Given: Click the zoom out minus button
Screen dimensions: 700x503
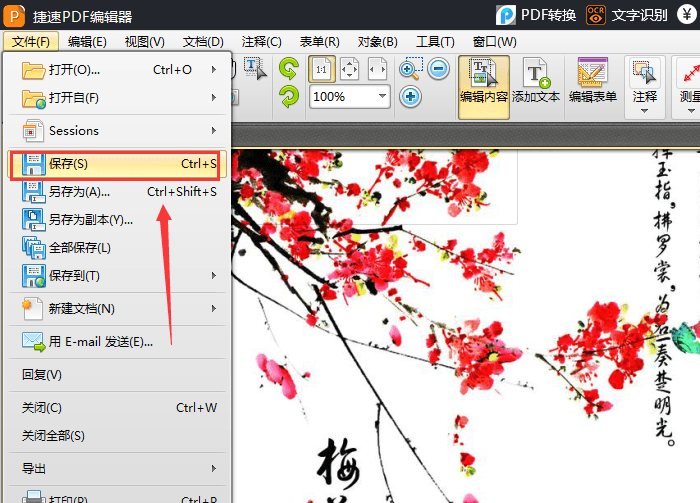Looking at the screenshot, I should (x=438, y=69).
